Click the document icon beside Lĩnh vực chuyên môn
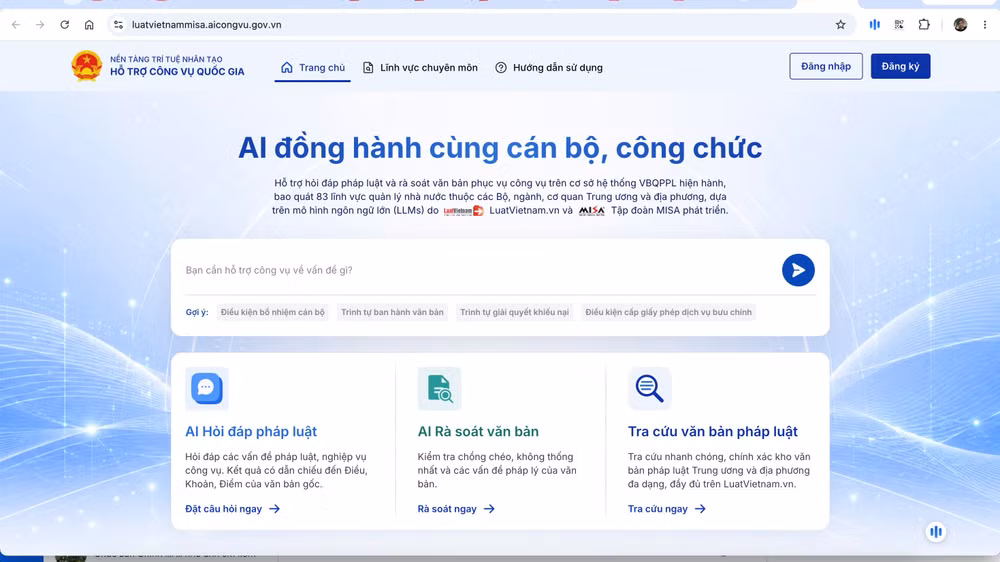1000x562 pixels. pos(368,68)
